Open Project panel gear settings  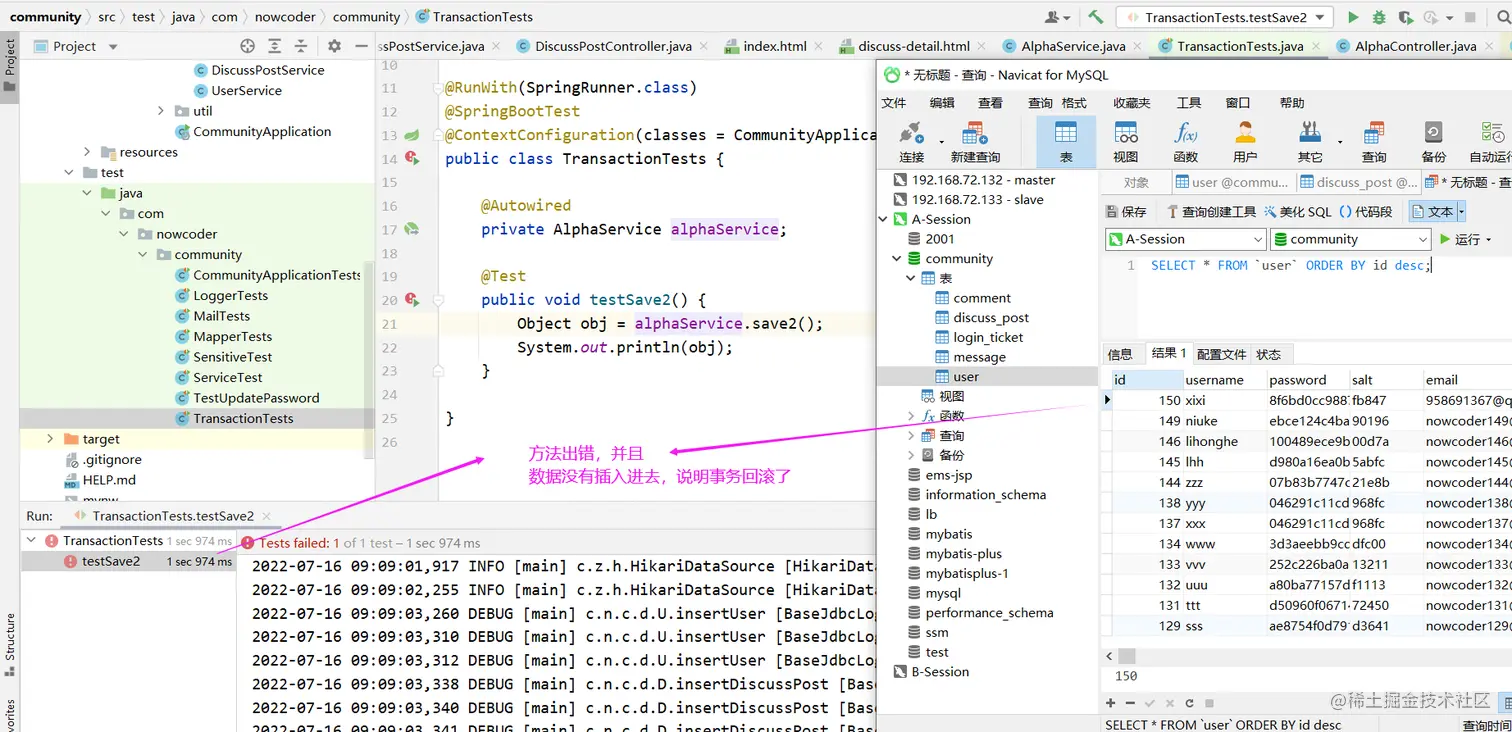pos(334,46)
